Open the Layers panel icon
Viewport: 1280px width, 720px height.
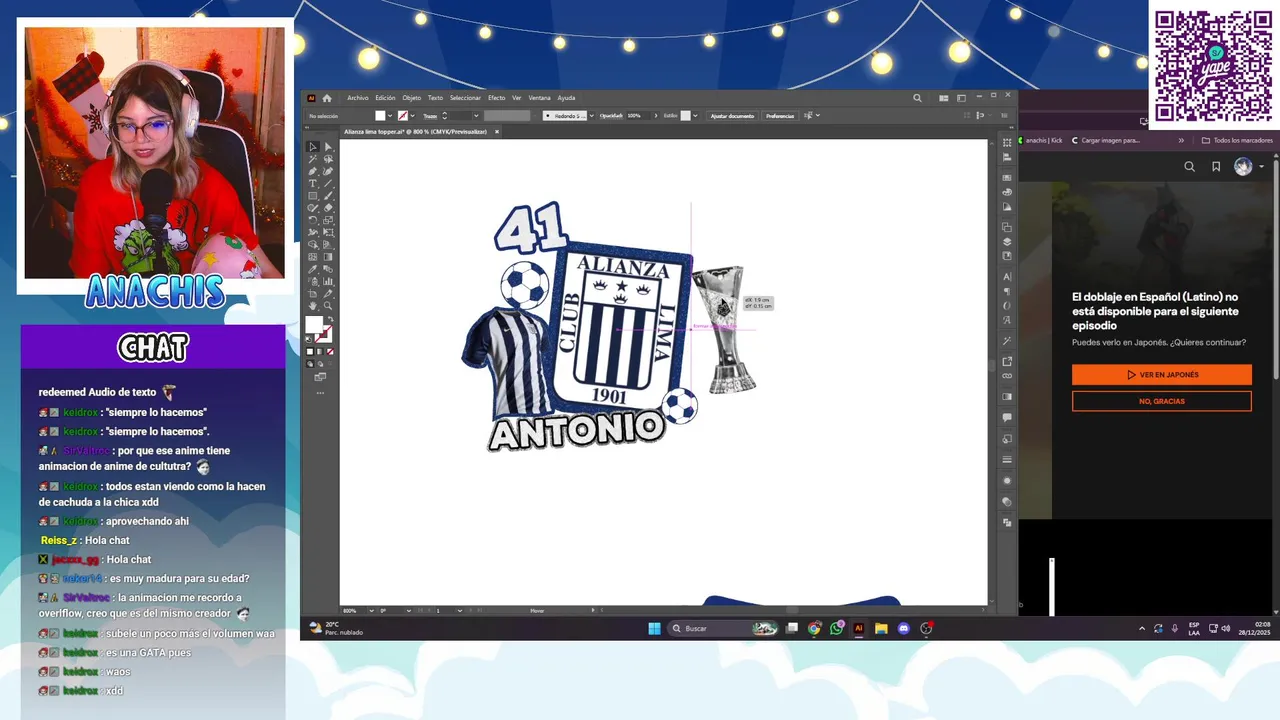click(x=1007, y=242)
